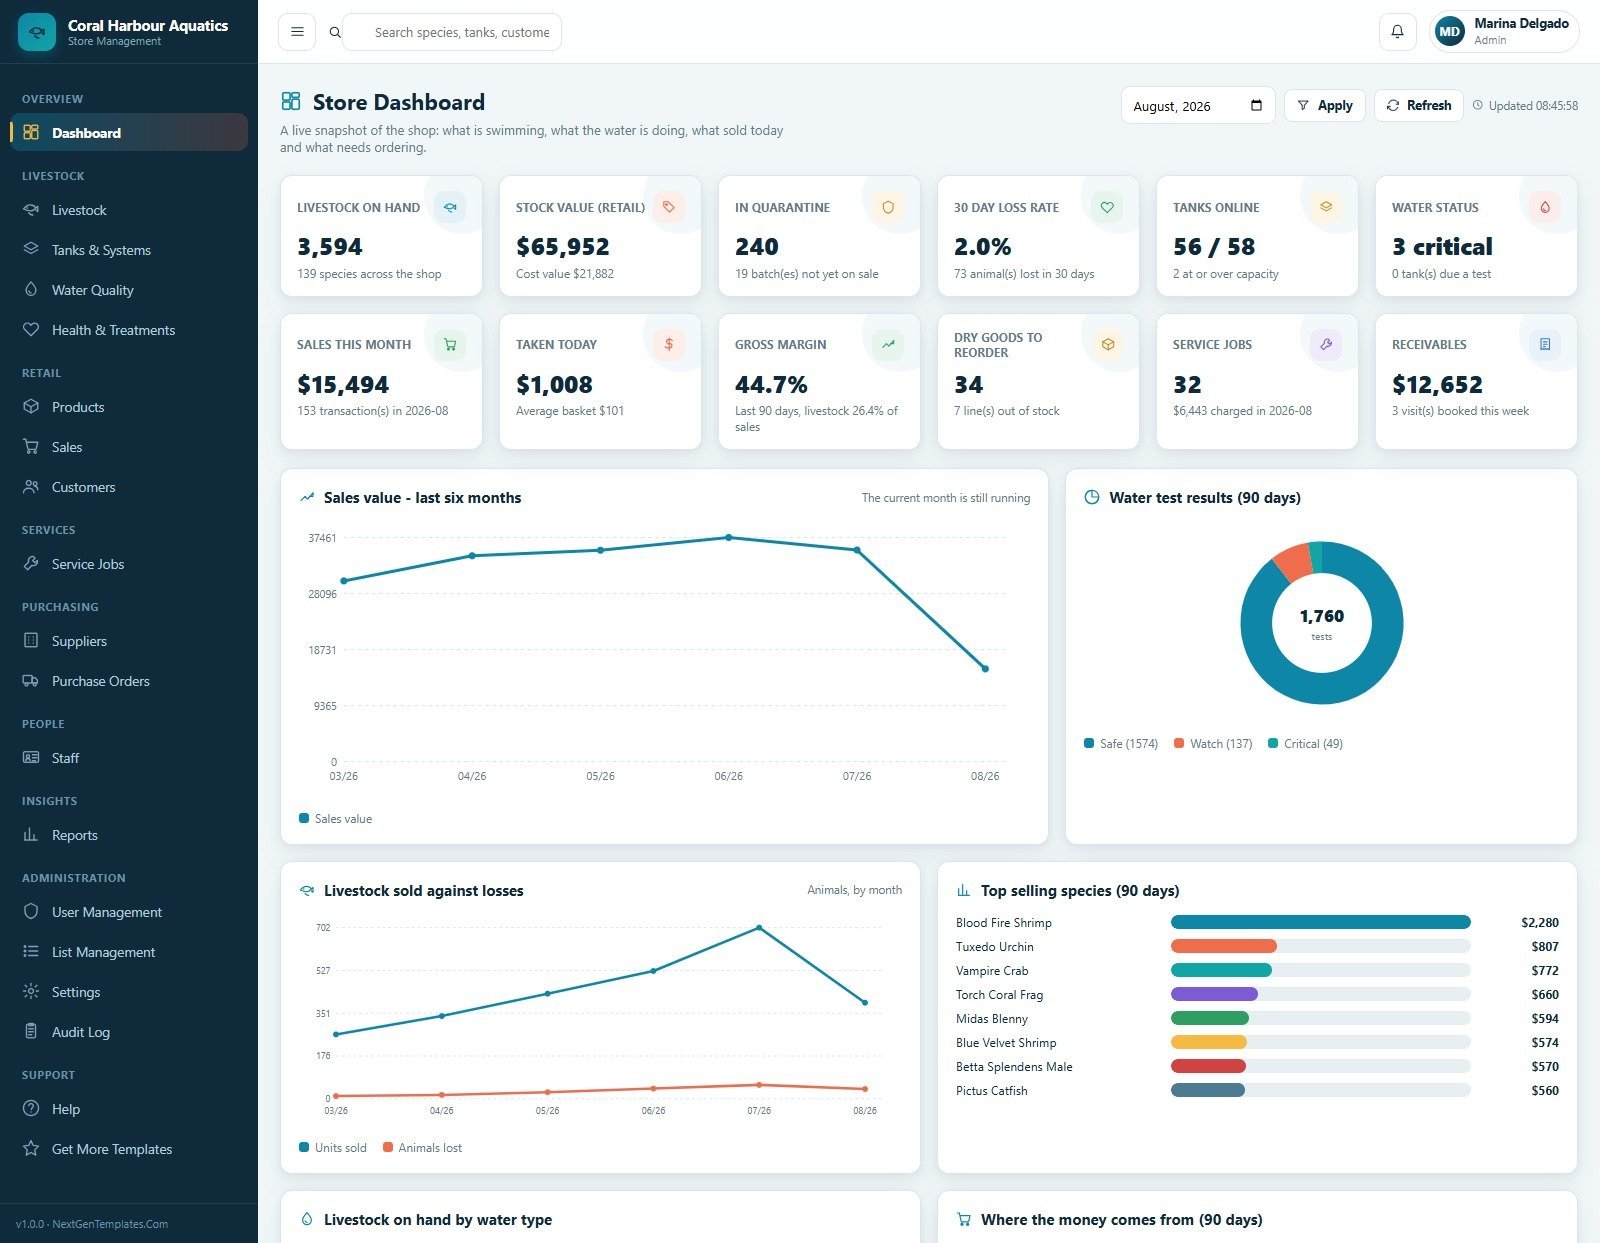Click the MD user avatar

coord(1449,32)
